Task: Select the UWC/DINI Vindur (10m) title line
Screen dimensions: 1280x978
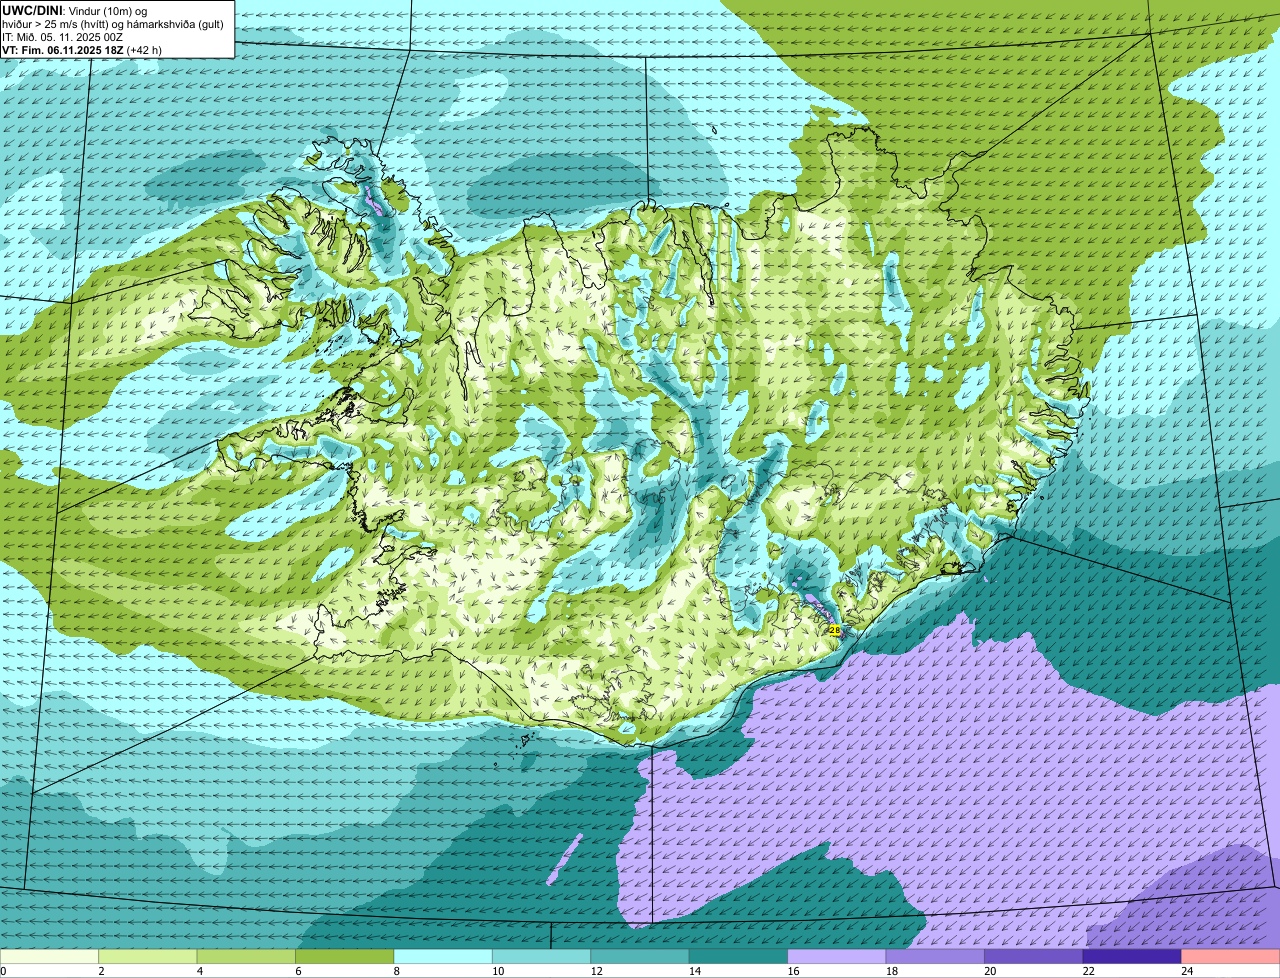Action: click(x=75, y=10)
